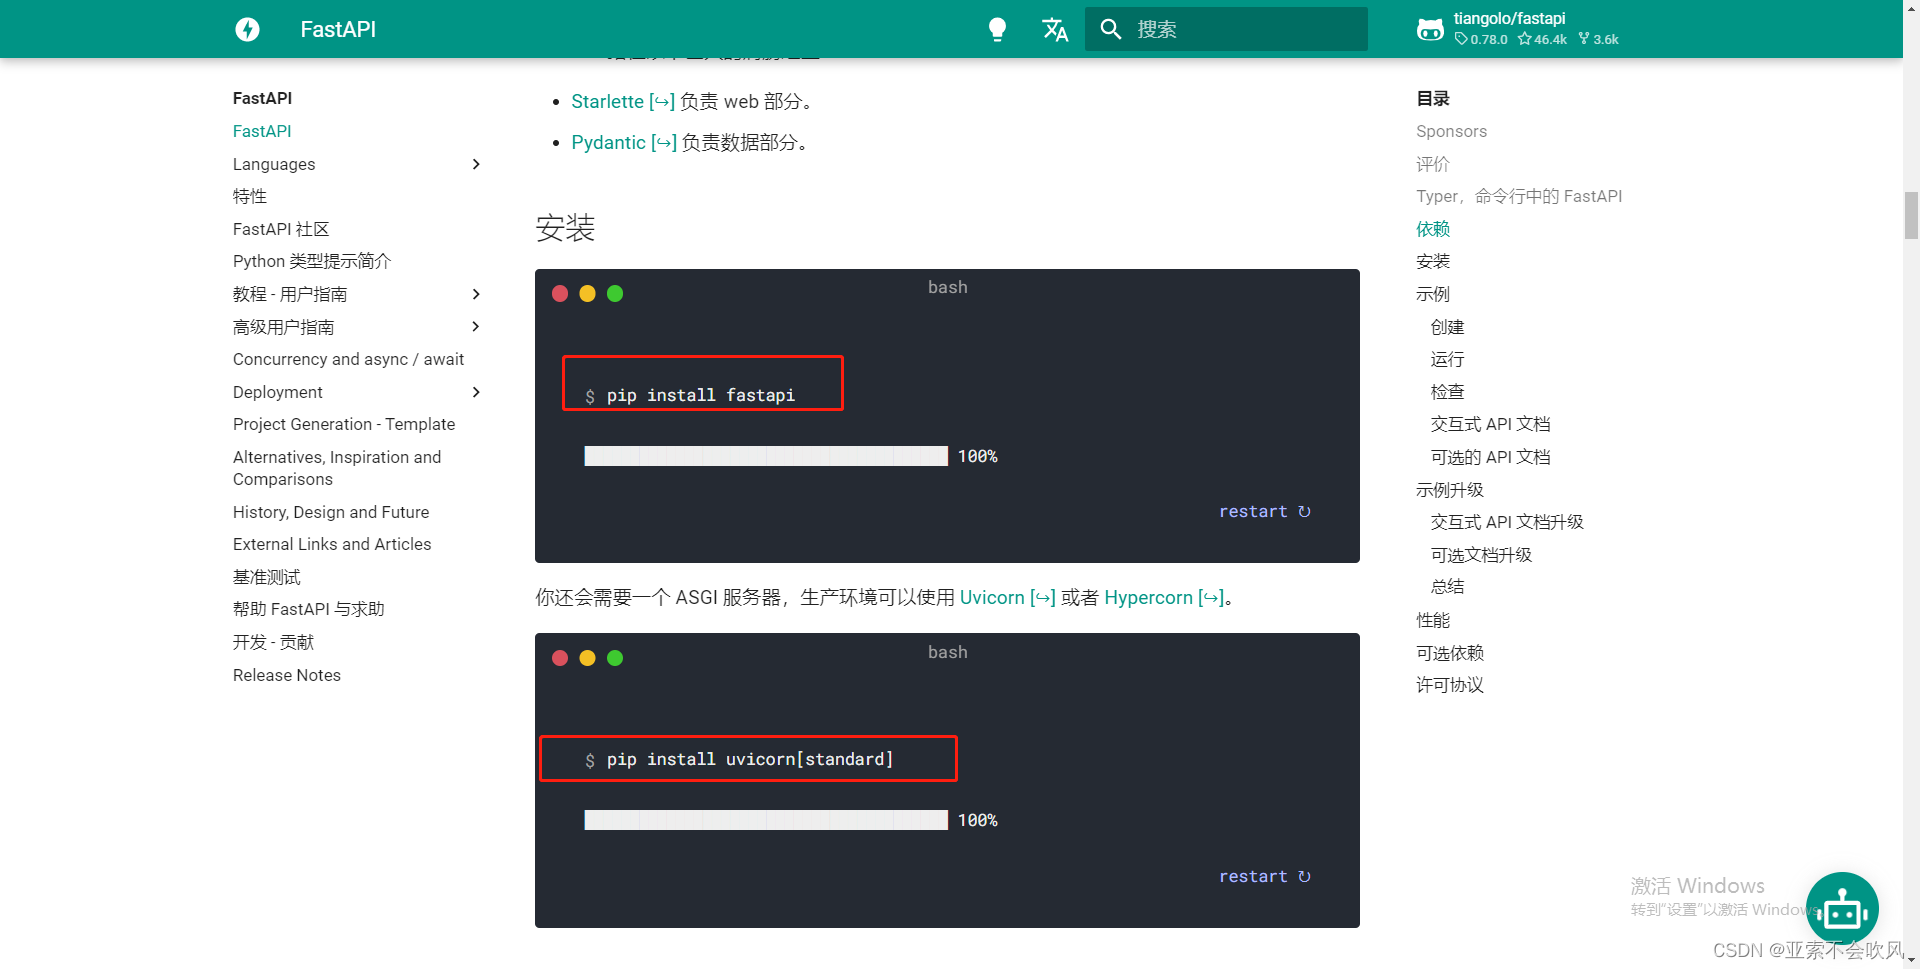Jump to 运行 subsection in contents
Viewport: 1920px width, 969px height.
(x=1447, y=359)
